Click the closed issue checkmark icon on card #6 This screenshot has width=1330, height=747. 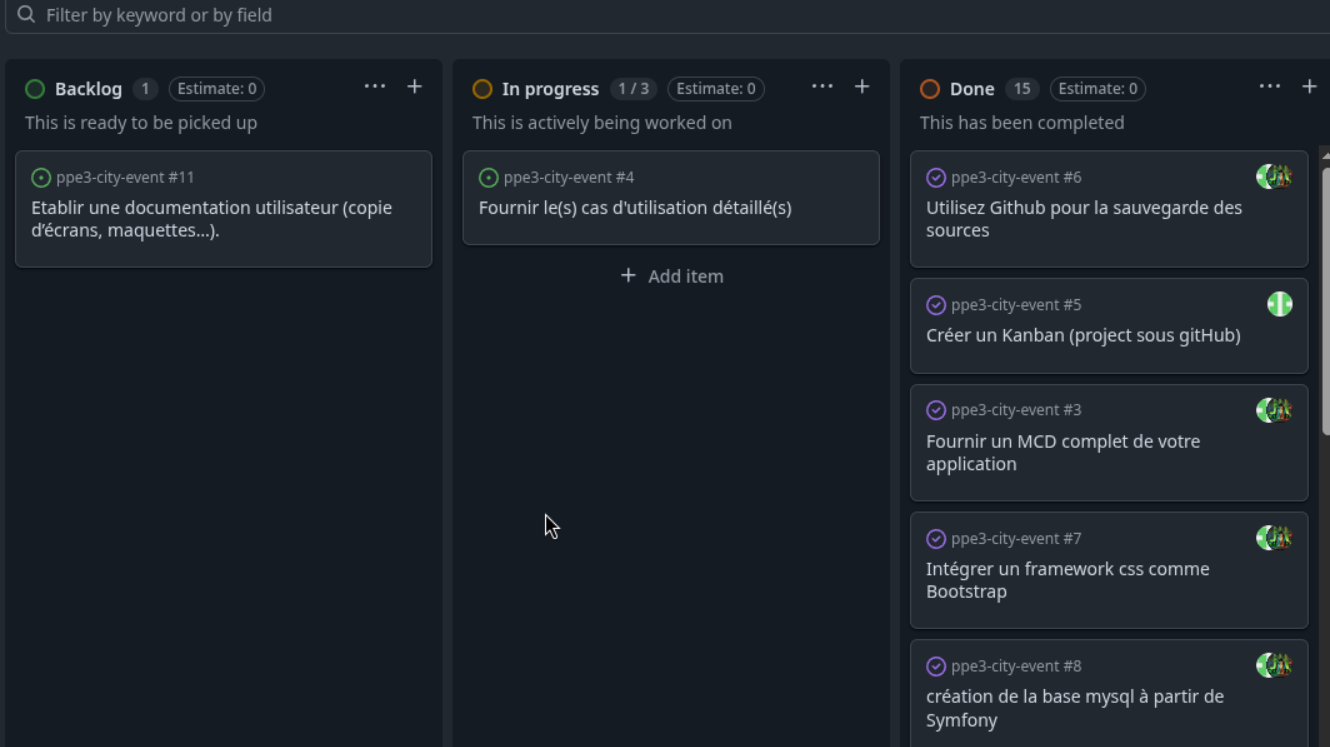[x=936, y=177]
